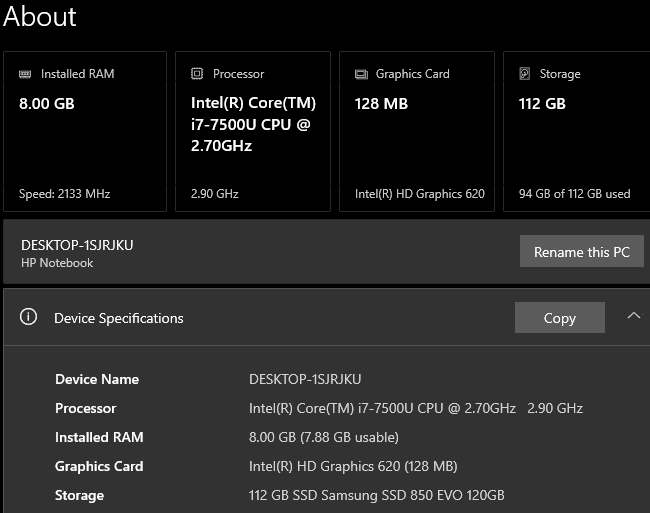Click the Device Name value DESKTOP-1SJRJKU
The width and height of the screenshot is (650, 513).
tap(305, 379)
